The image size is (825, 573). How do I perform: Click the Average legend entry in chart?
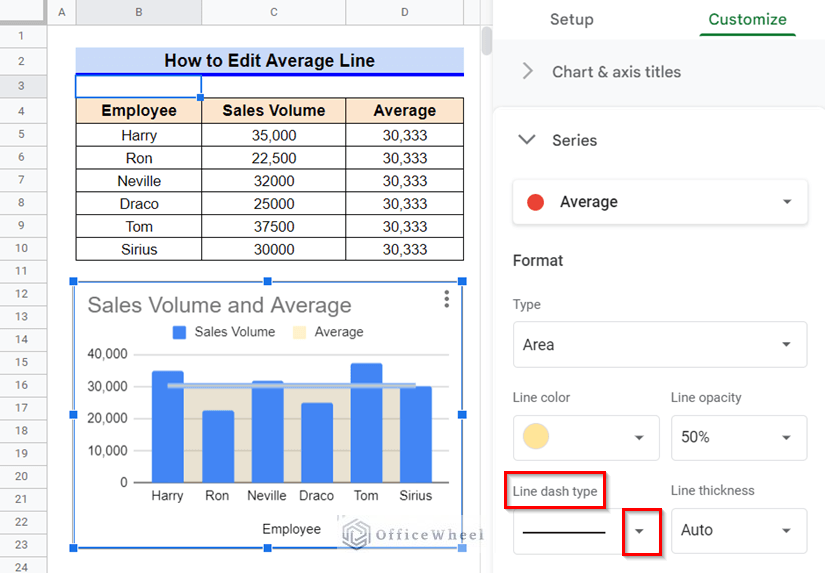[328, 332]
